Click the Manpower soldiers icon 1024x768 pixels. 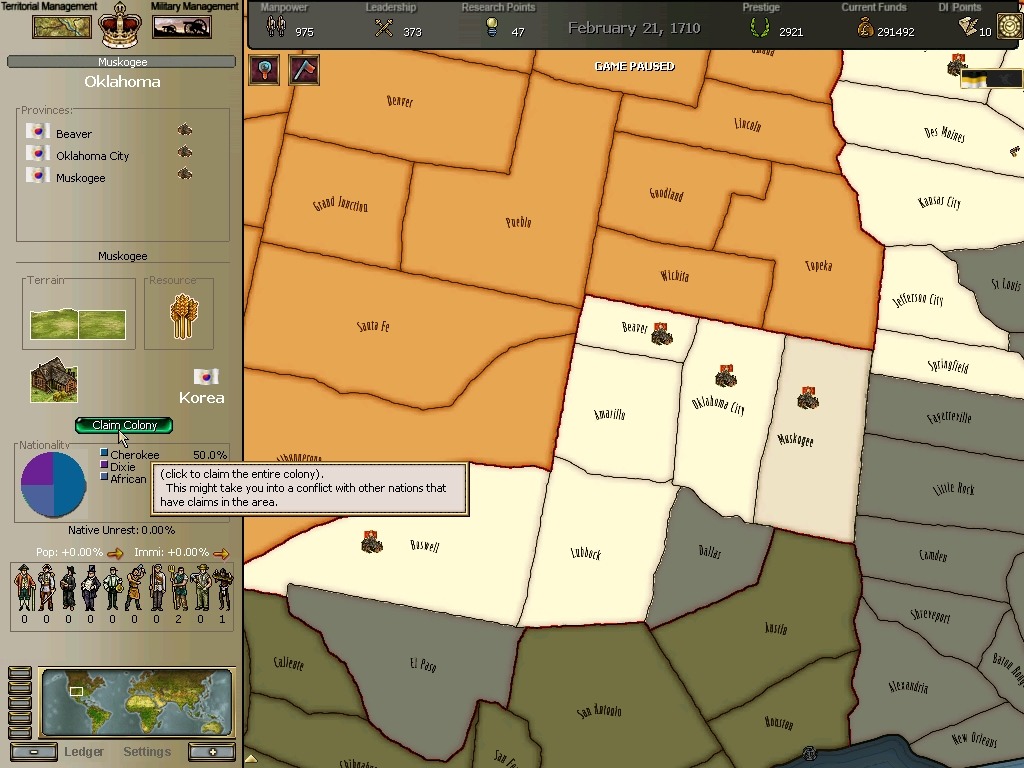(276, 27)
